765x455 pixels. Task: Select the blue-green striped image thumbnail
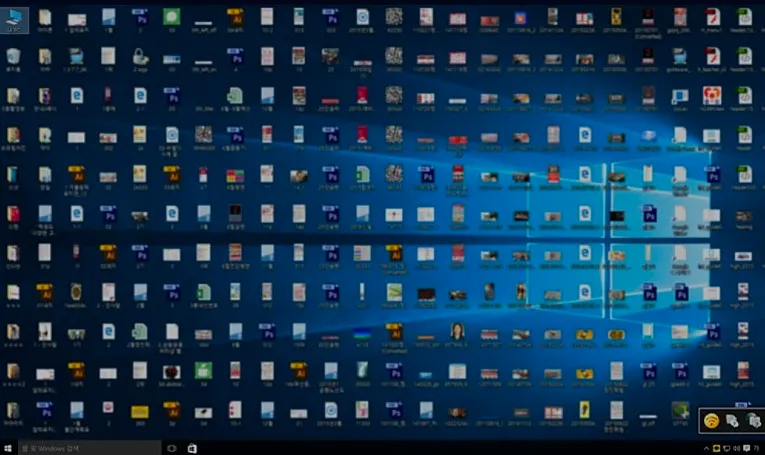(x=362, y=336)
